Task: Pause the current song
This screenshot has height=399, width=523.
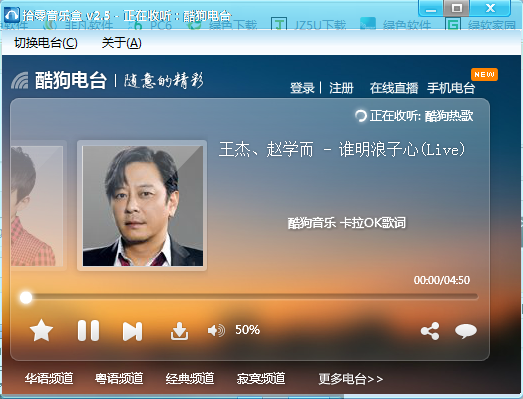Action: click(88, 331)
